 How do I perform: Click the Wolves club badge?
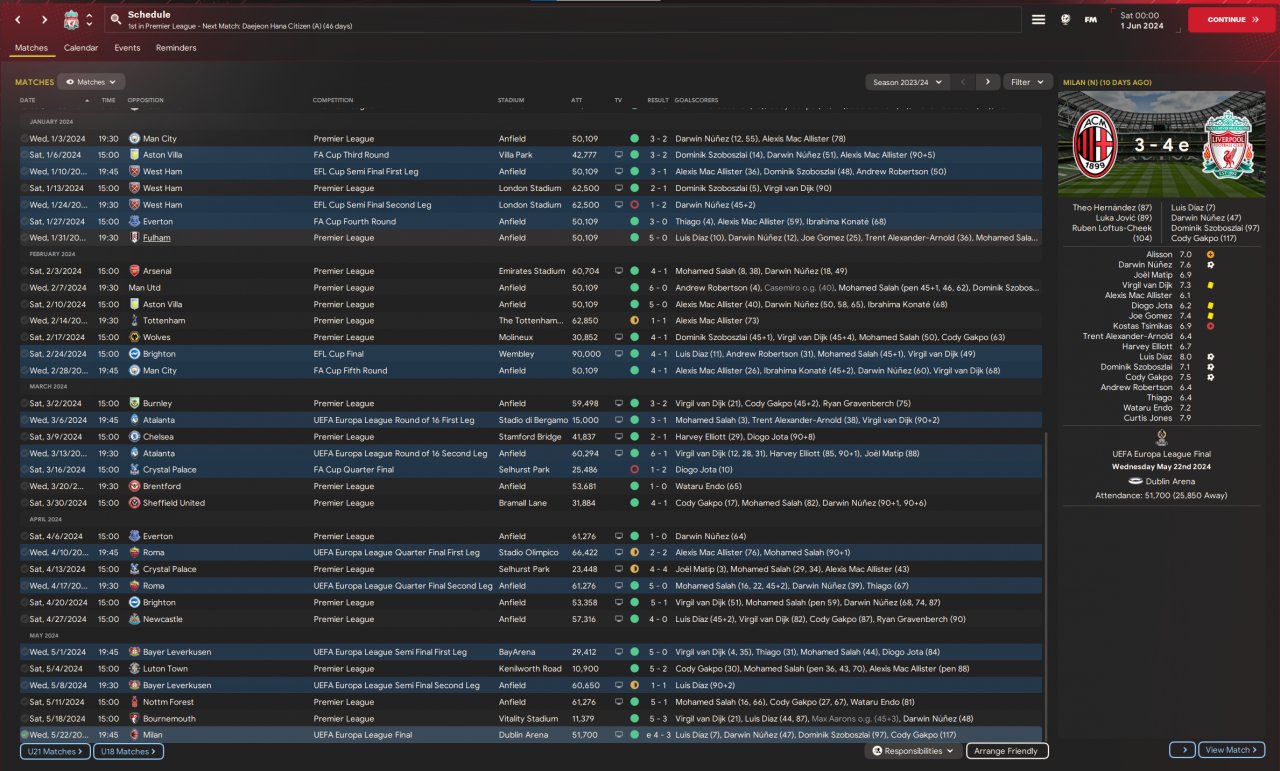(135, 337)
